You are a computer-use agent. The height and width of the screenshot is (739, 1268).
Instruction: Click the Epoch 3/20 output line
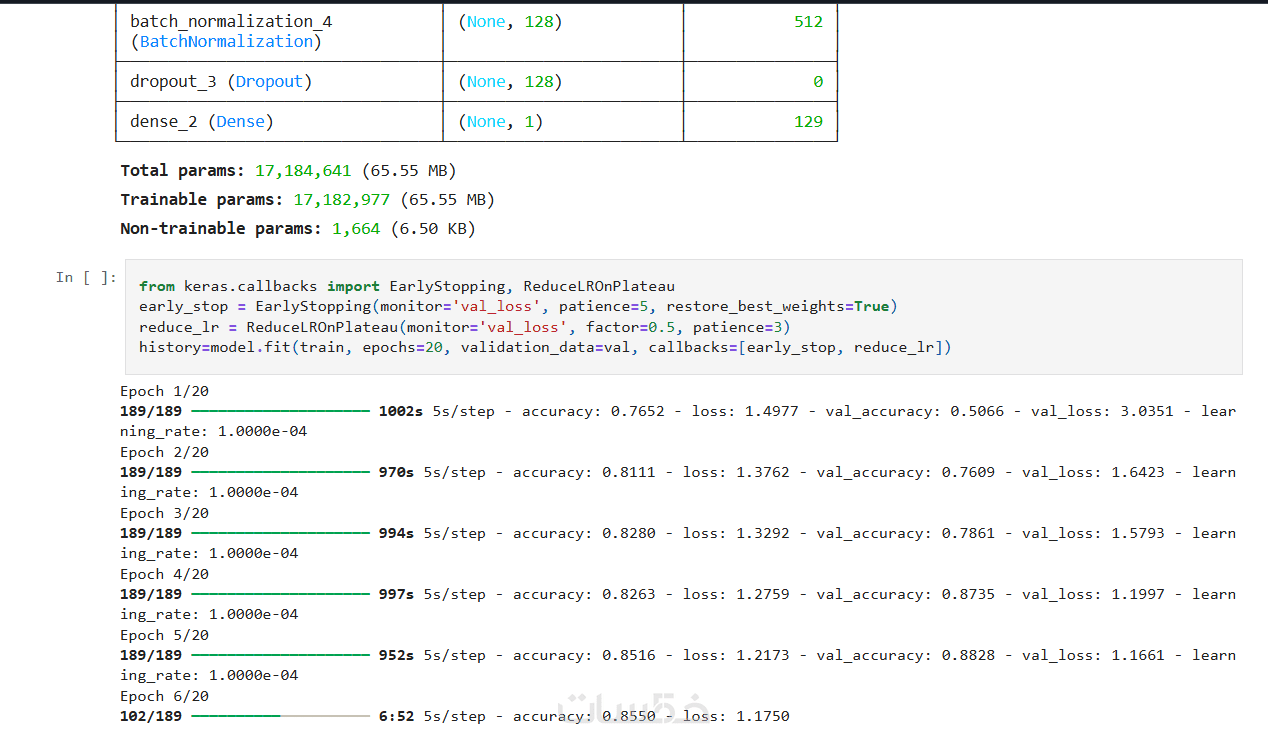click(x=164, y=513)
